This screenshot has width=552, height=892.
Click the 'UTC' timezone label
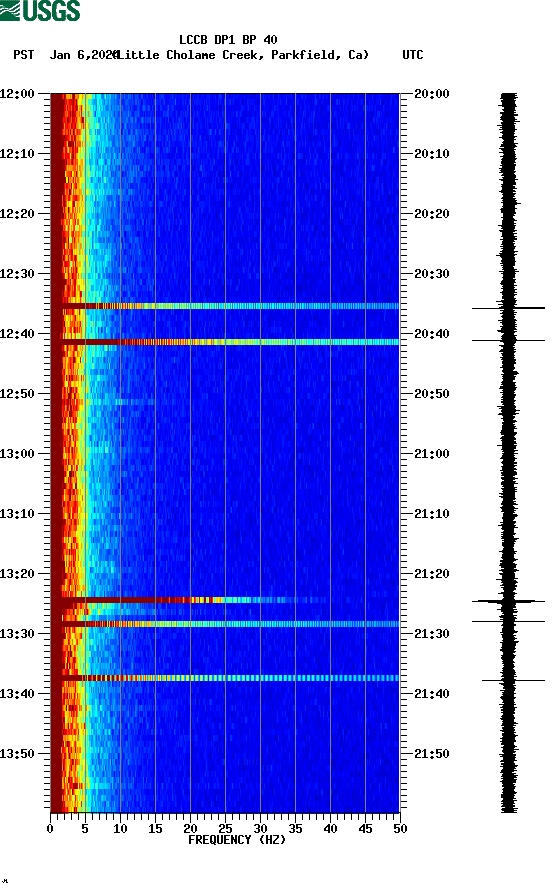pos(413,55)
